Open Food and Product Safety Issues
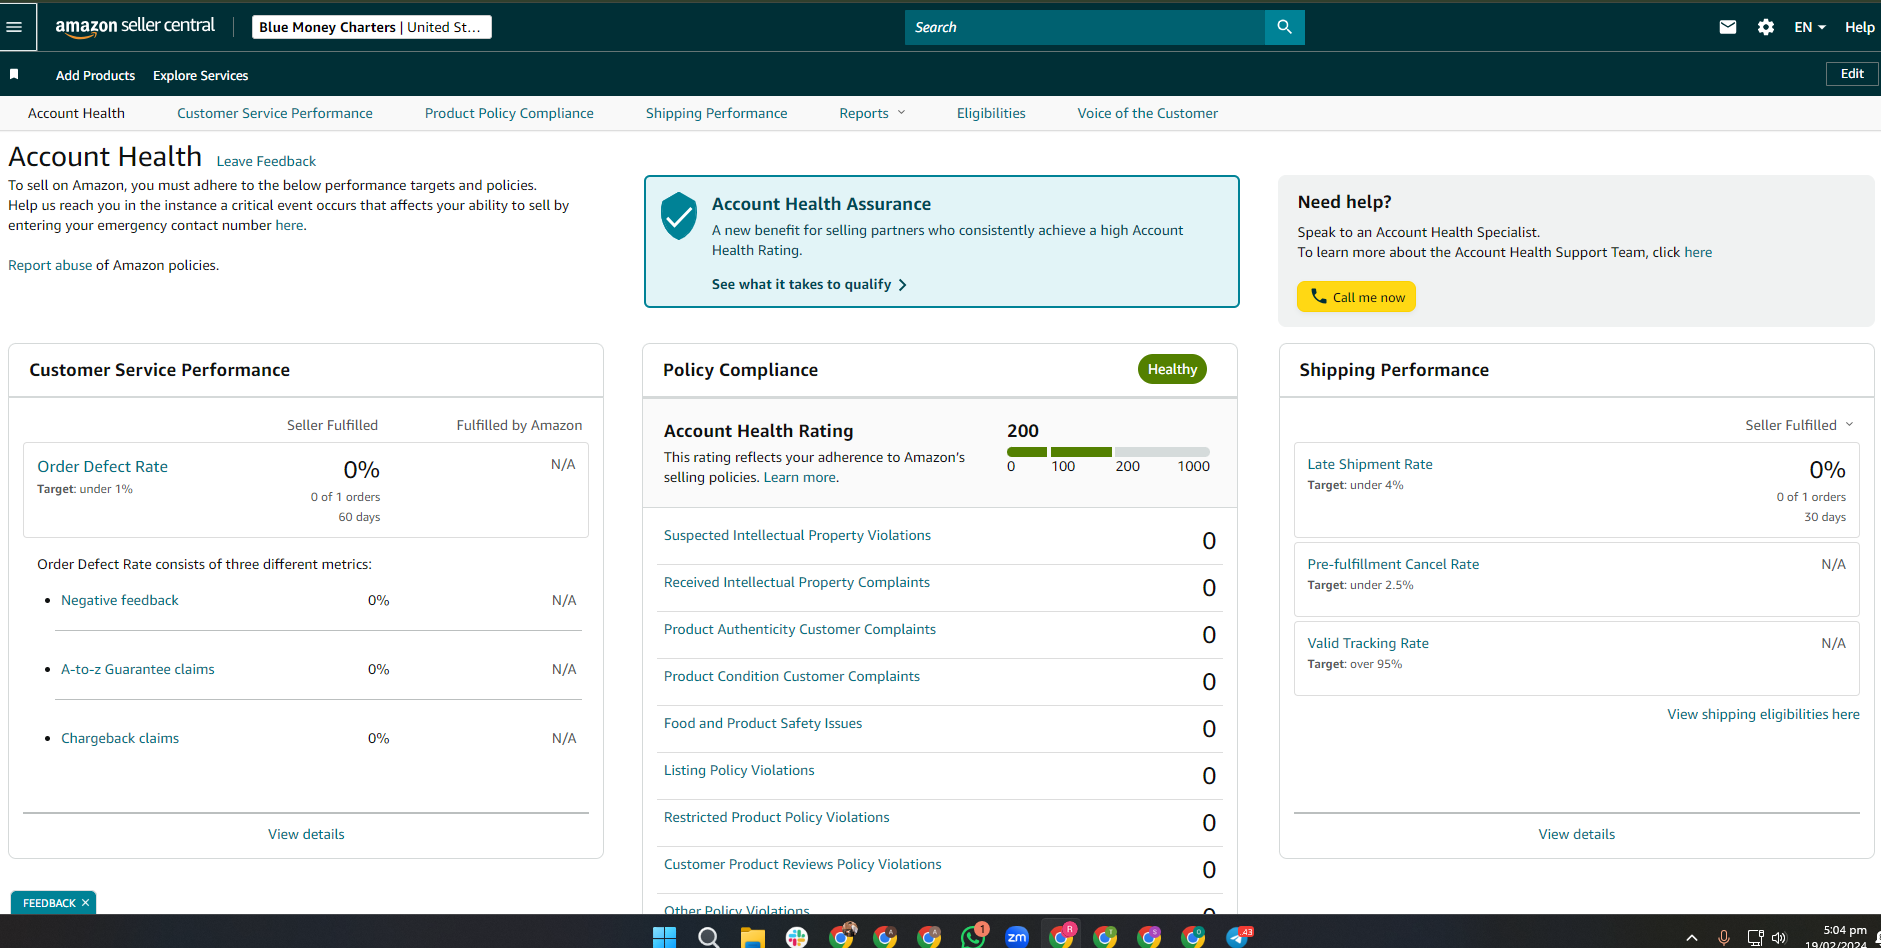 click(x=763, y=723)
